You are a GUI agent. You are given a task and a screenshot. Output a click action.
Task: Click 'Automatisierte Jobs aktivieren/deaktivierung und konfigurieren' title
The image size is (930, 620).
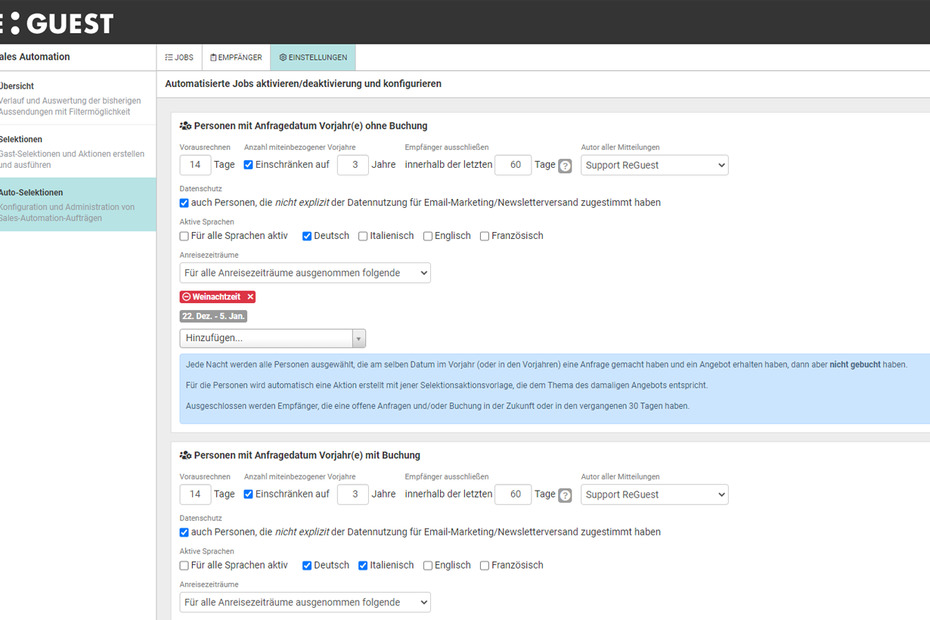point(303,84)
